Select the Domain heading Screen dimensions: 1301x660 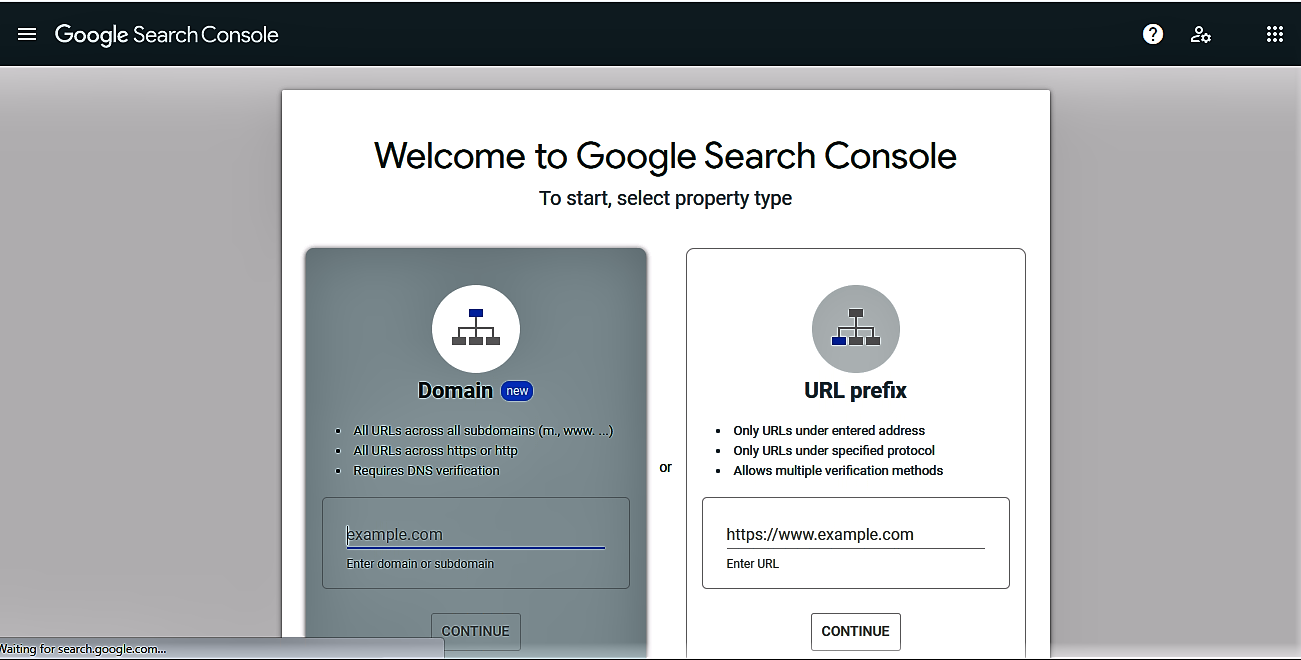[x=455, y=390]
